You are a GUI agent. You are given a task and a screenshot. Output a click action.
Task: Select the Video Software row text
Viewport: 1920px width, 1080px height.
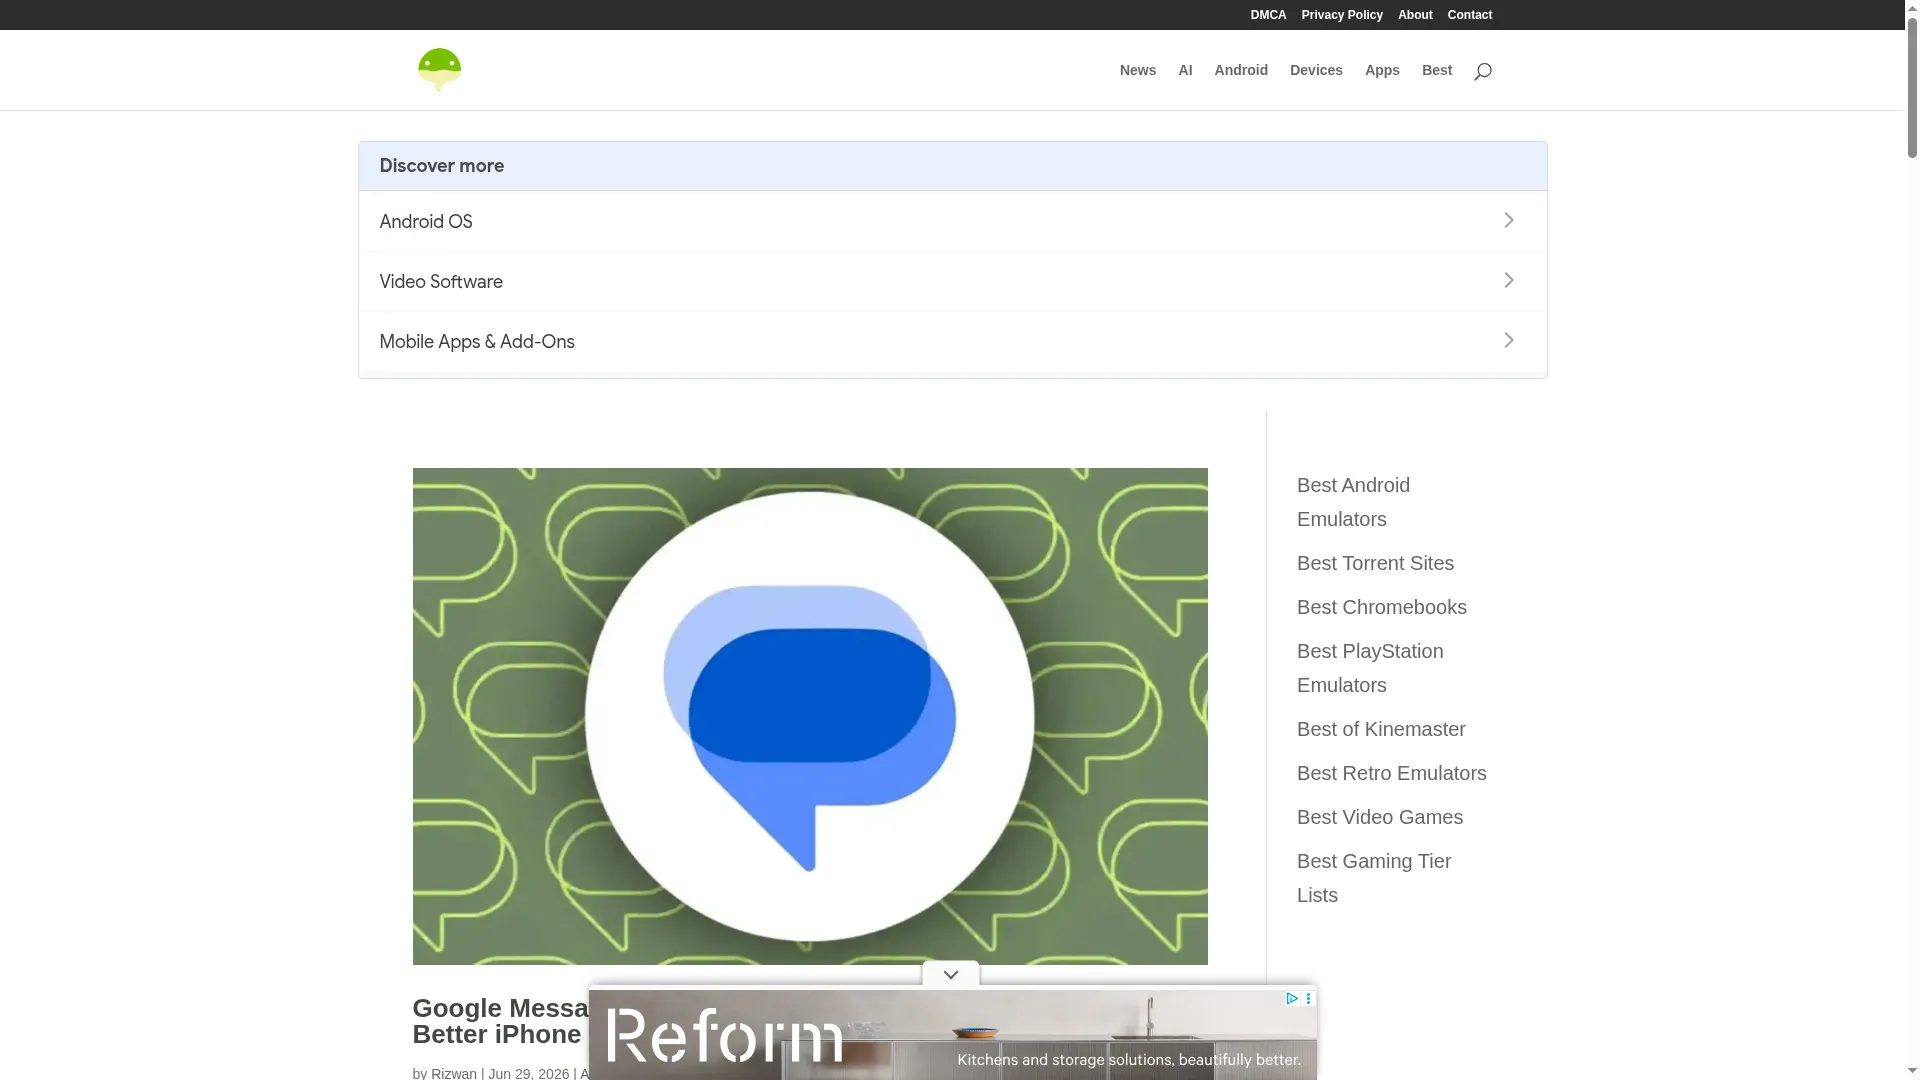pyautogui.click(x=441, y=282)
